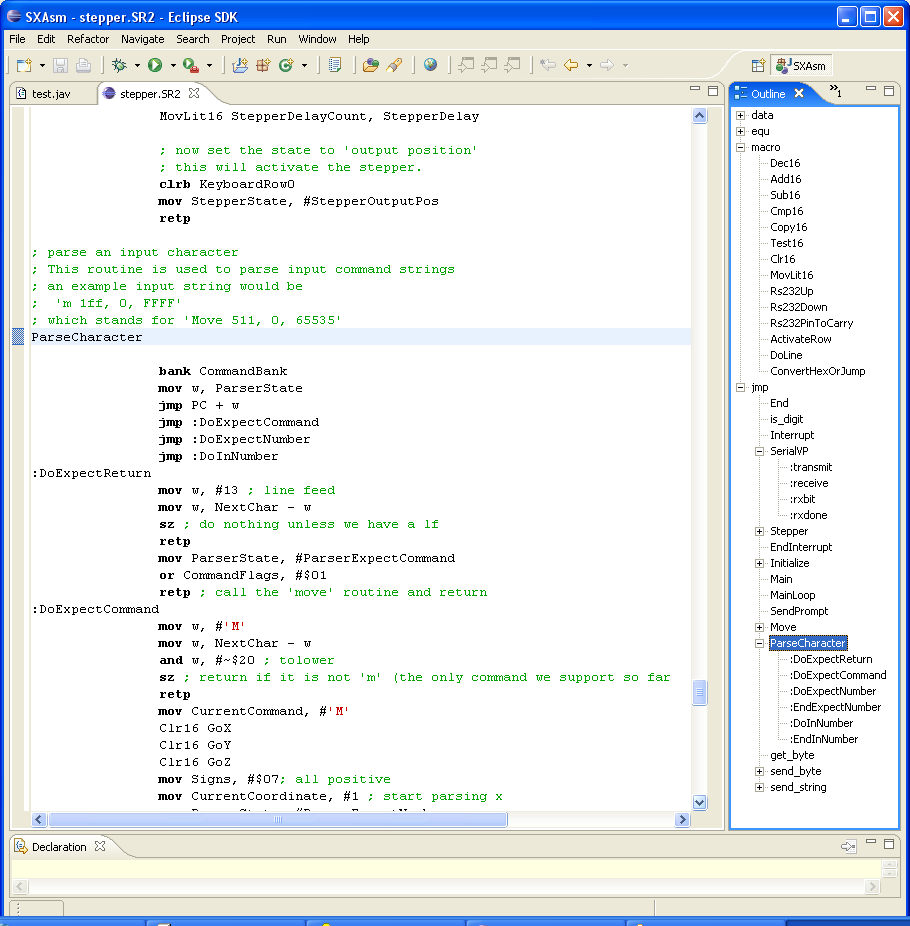Viewport: 910px width, 926px height.
Task: Click the globe web browser icon
Action: click(430, 65)
